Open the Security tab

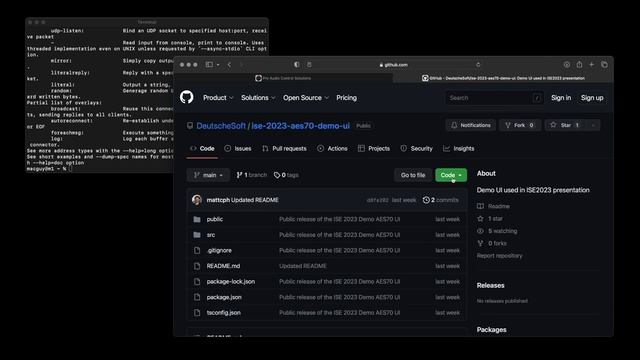(x=416, y=149)
